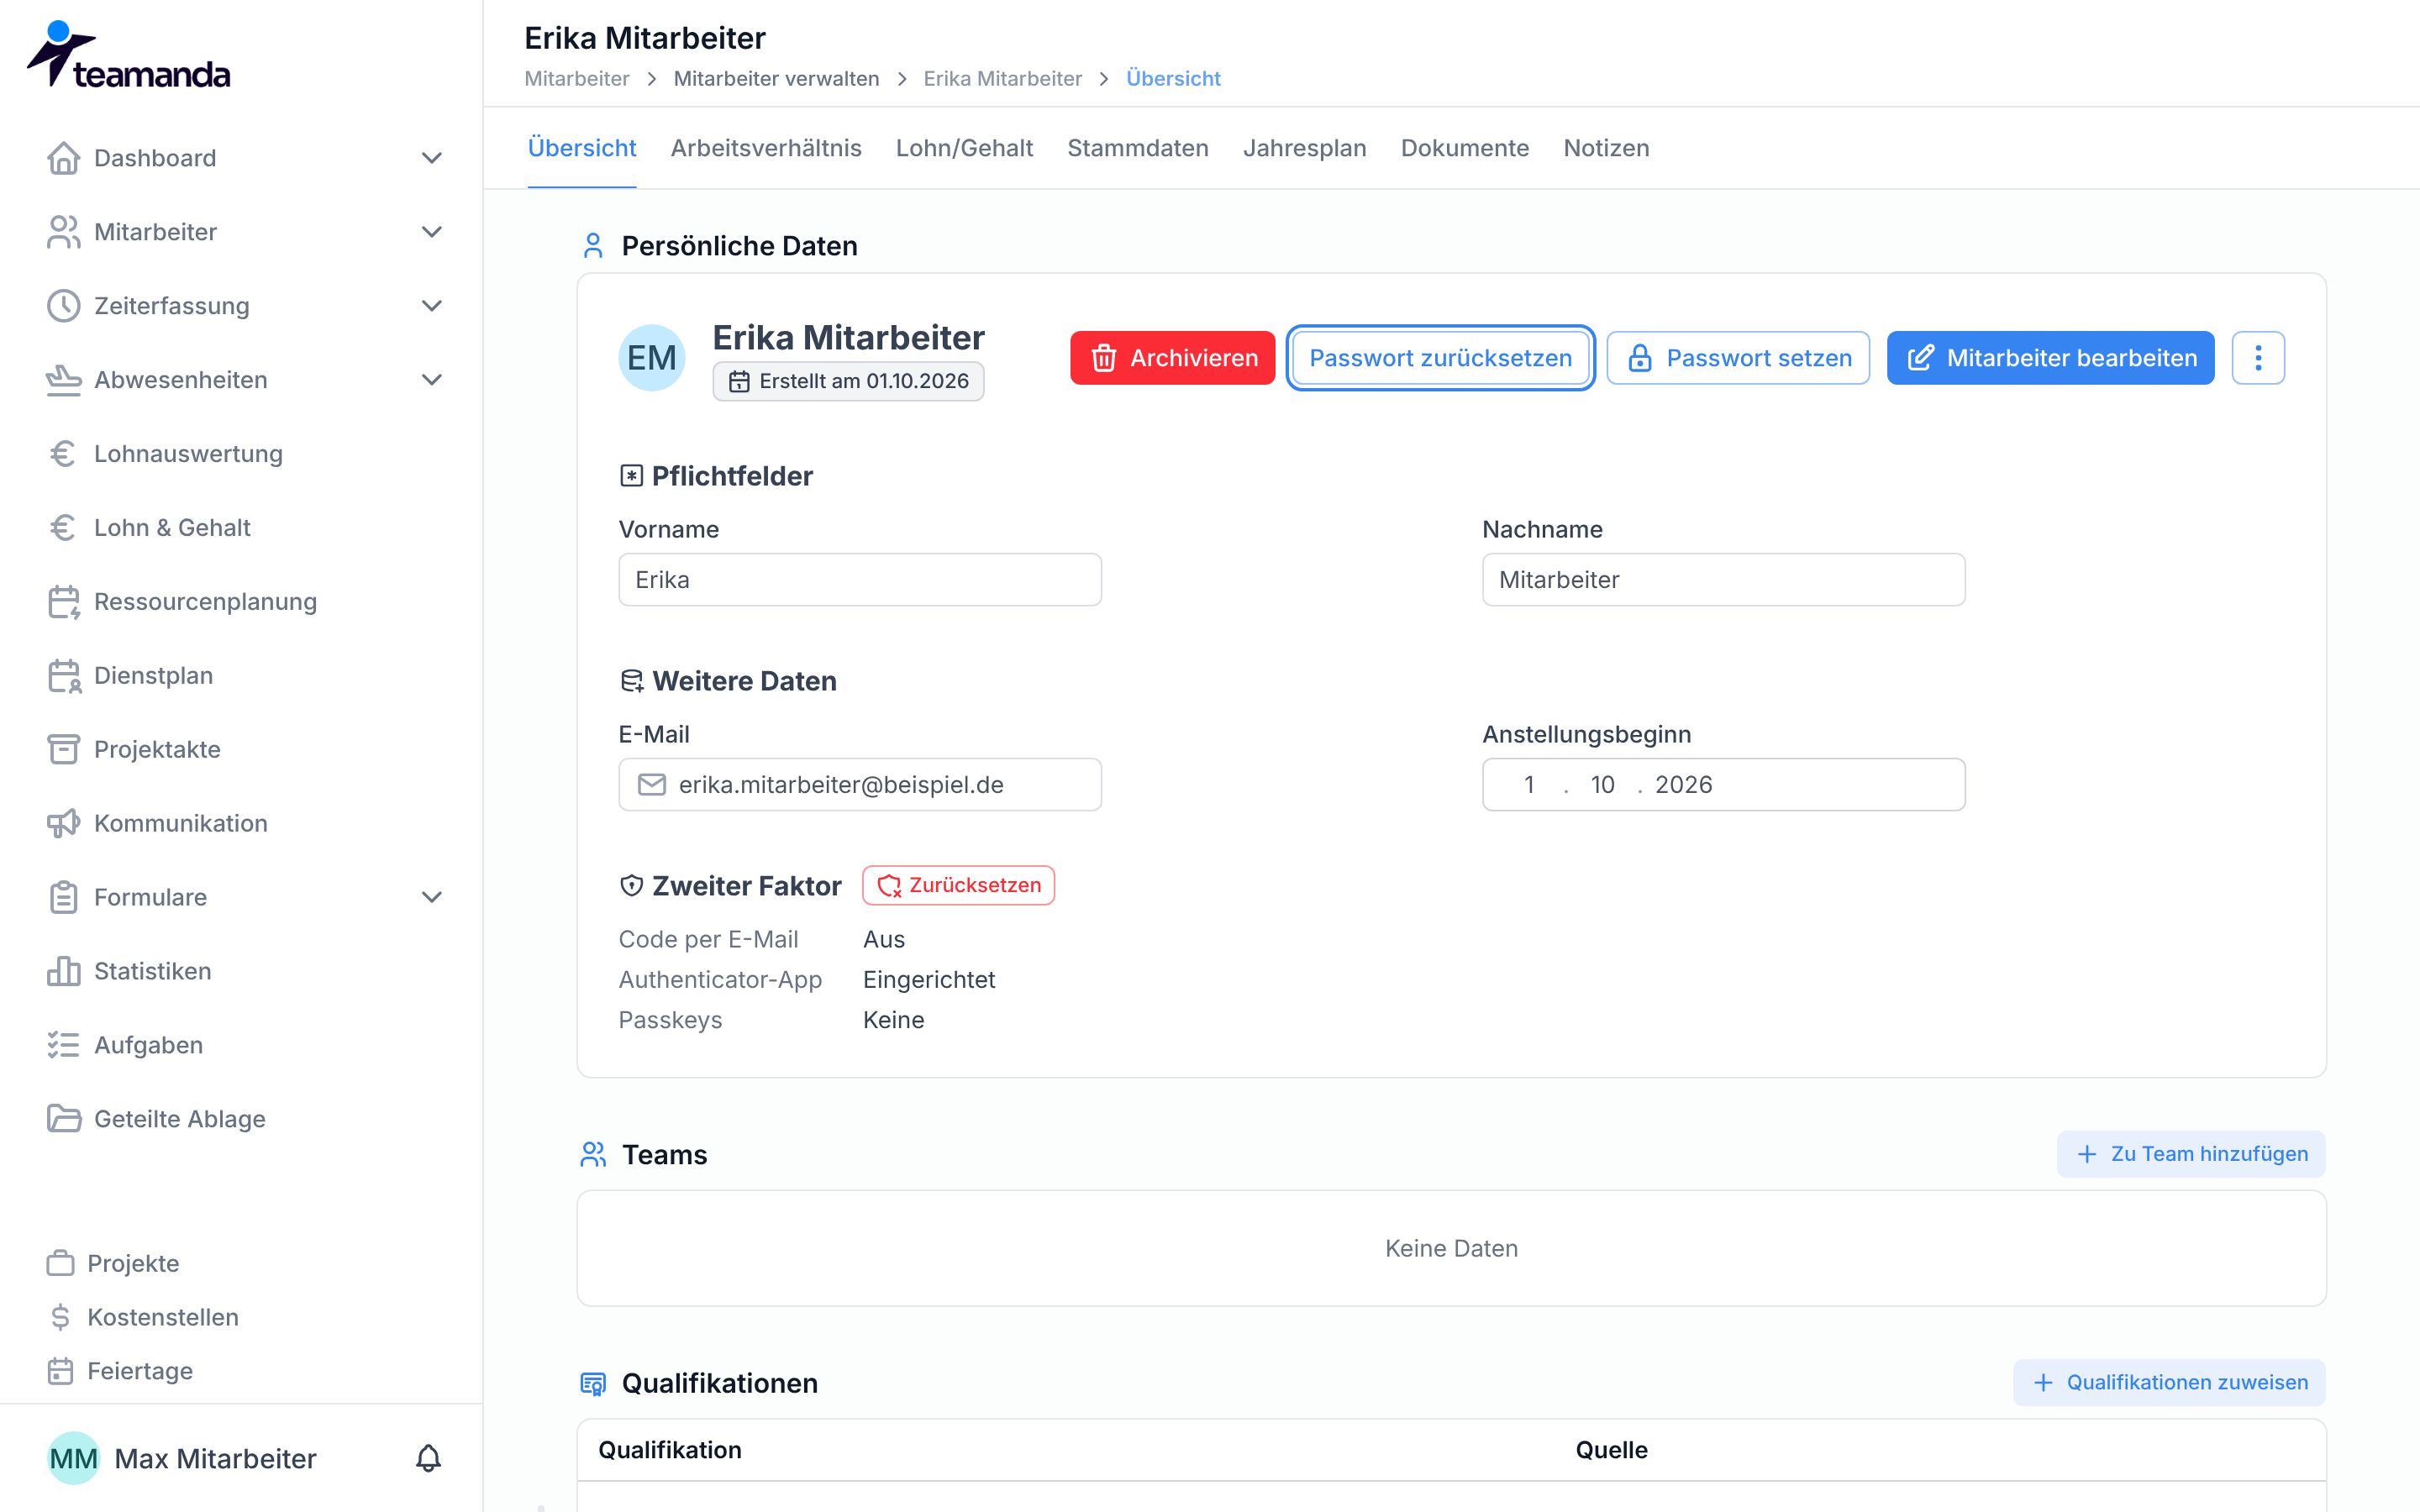2420x1512 pixels.
Task: Click the Statistiken bar chart icon
Action: click(63, 971)
